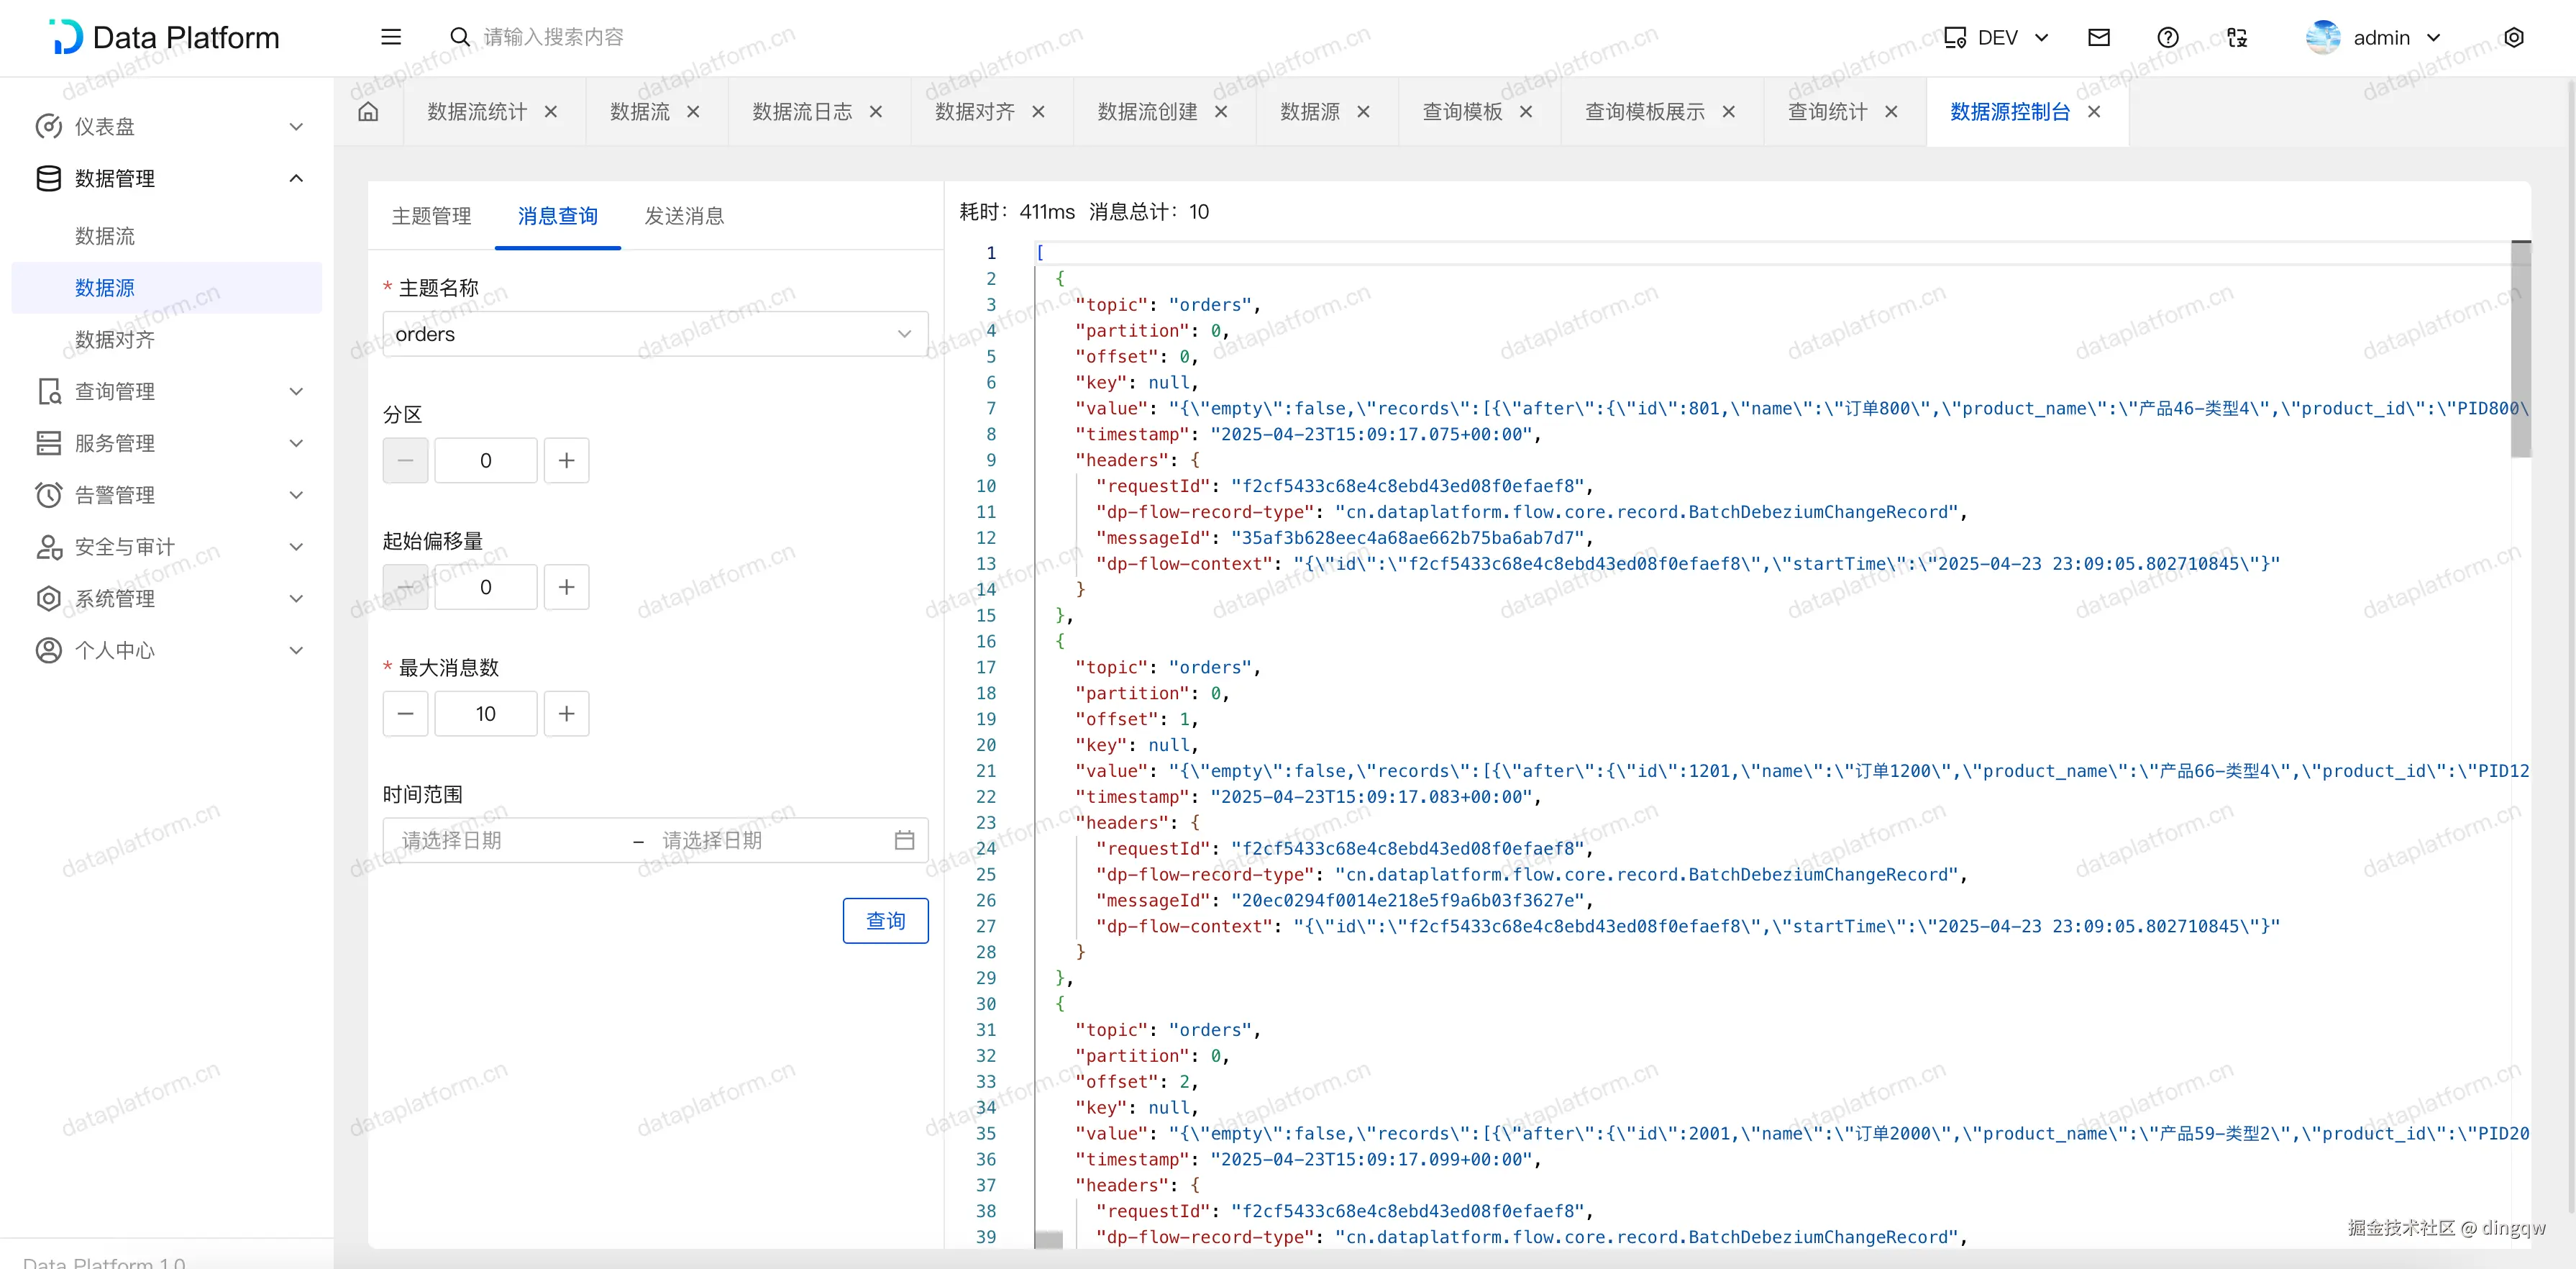Open the 主题名称 orders dropdown
The image size is (2576, 1269).
click(655, 334)
